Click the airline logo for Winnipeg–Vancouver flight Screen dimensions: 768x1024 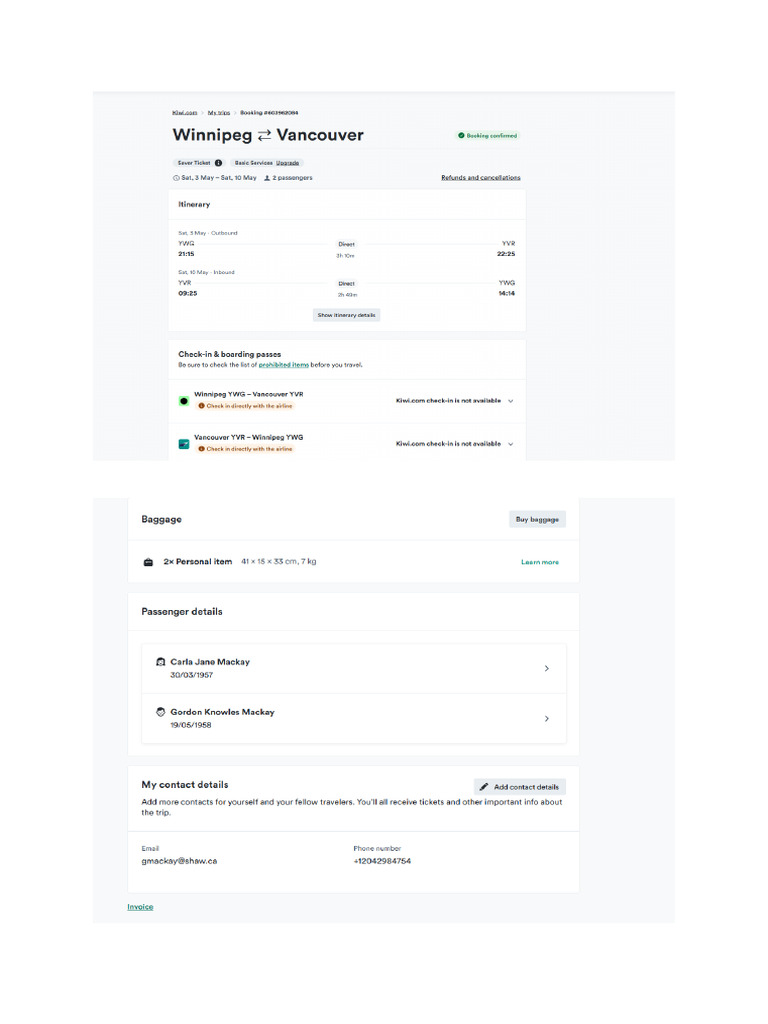[x=184, y=400]
